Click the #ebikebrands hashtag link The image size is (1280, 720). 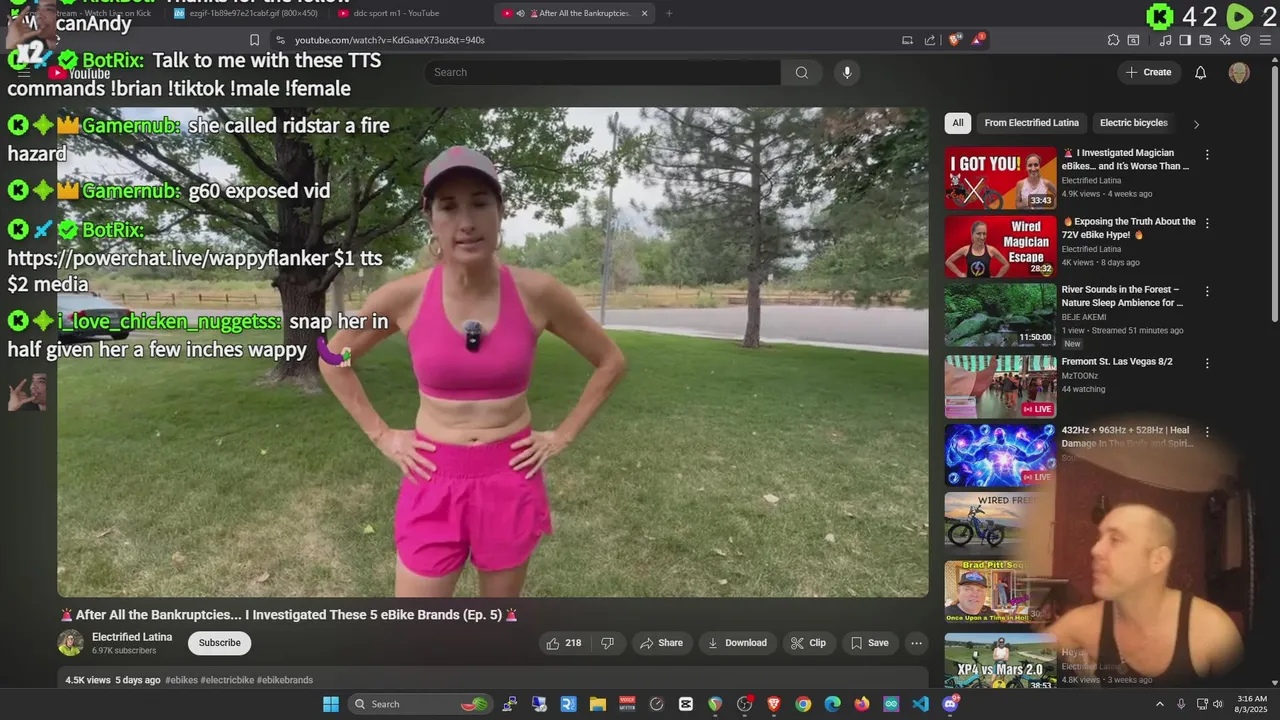tap(285, 680)
